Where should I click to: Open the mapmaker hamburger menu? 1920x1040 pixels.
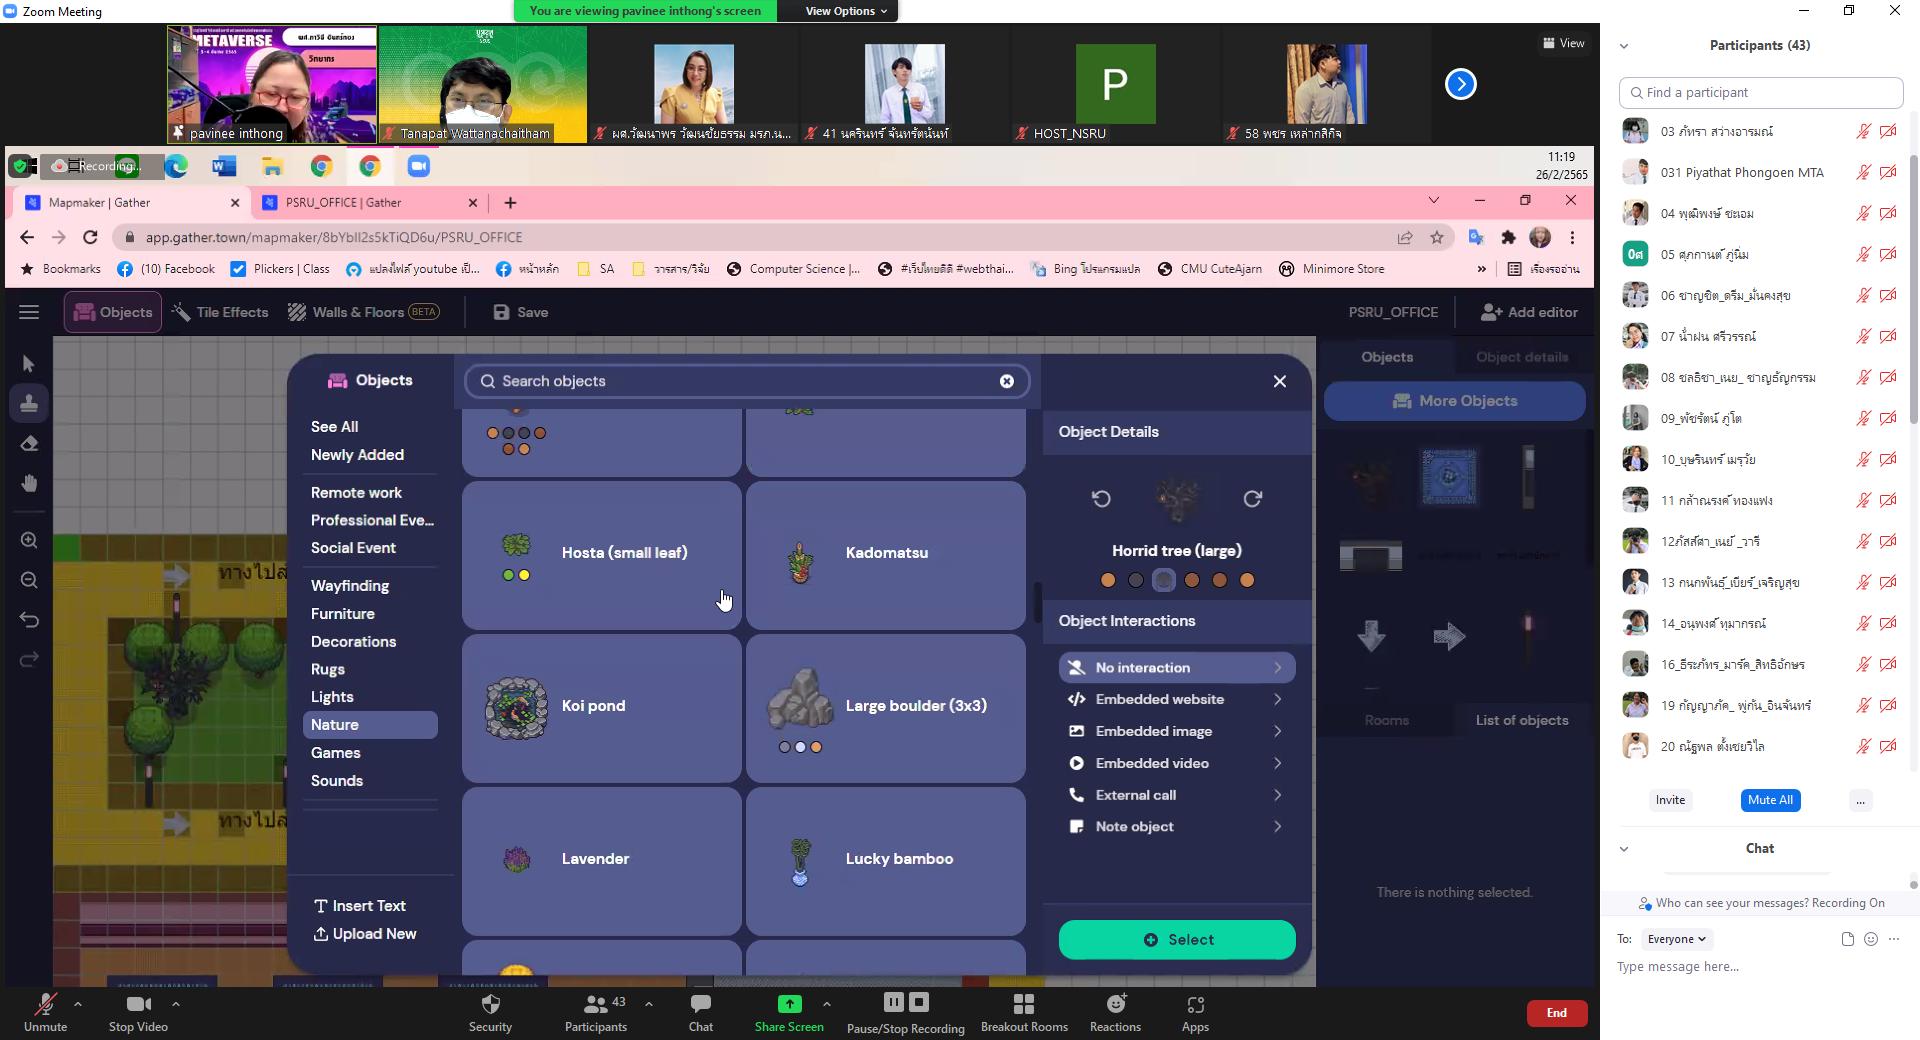tap(29, 312)
